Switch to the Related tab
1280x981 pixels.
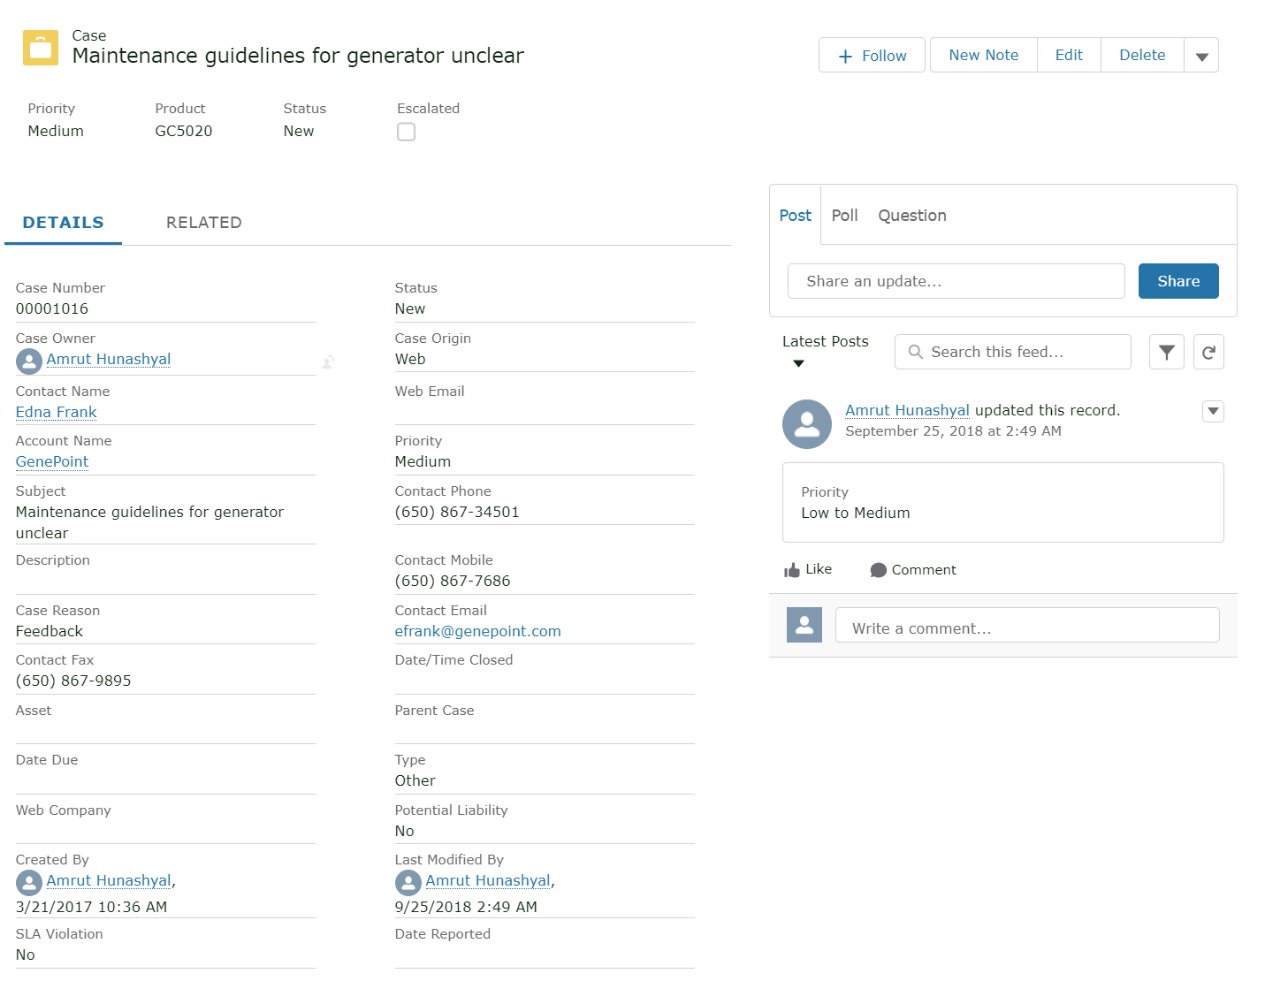click(x=204, y=222)
